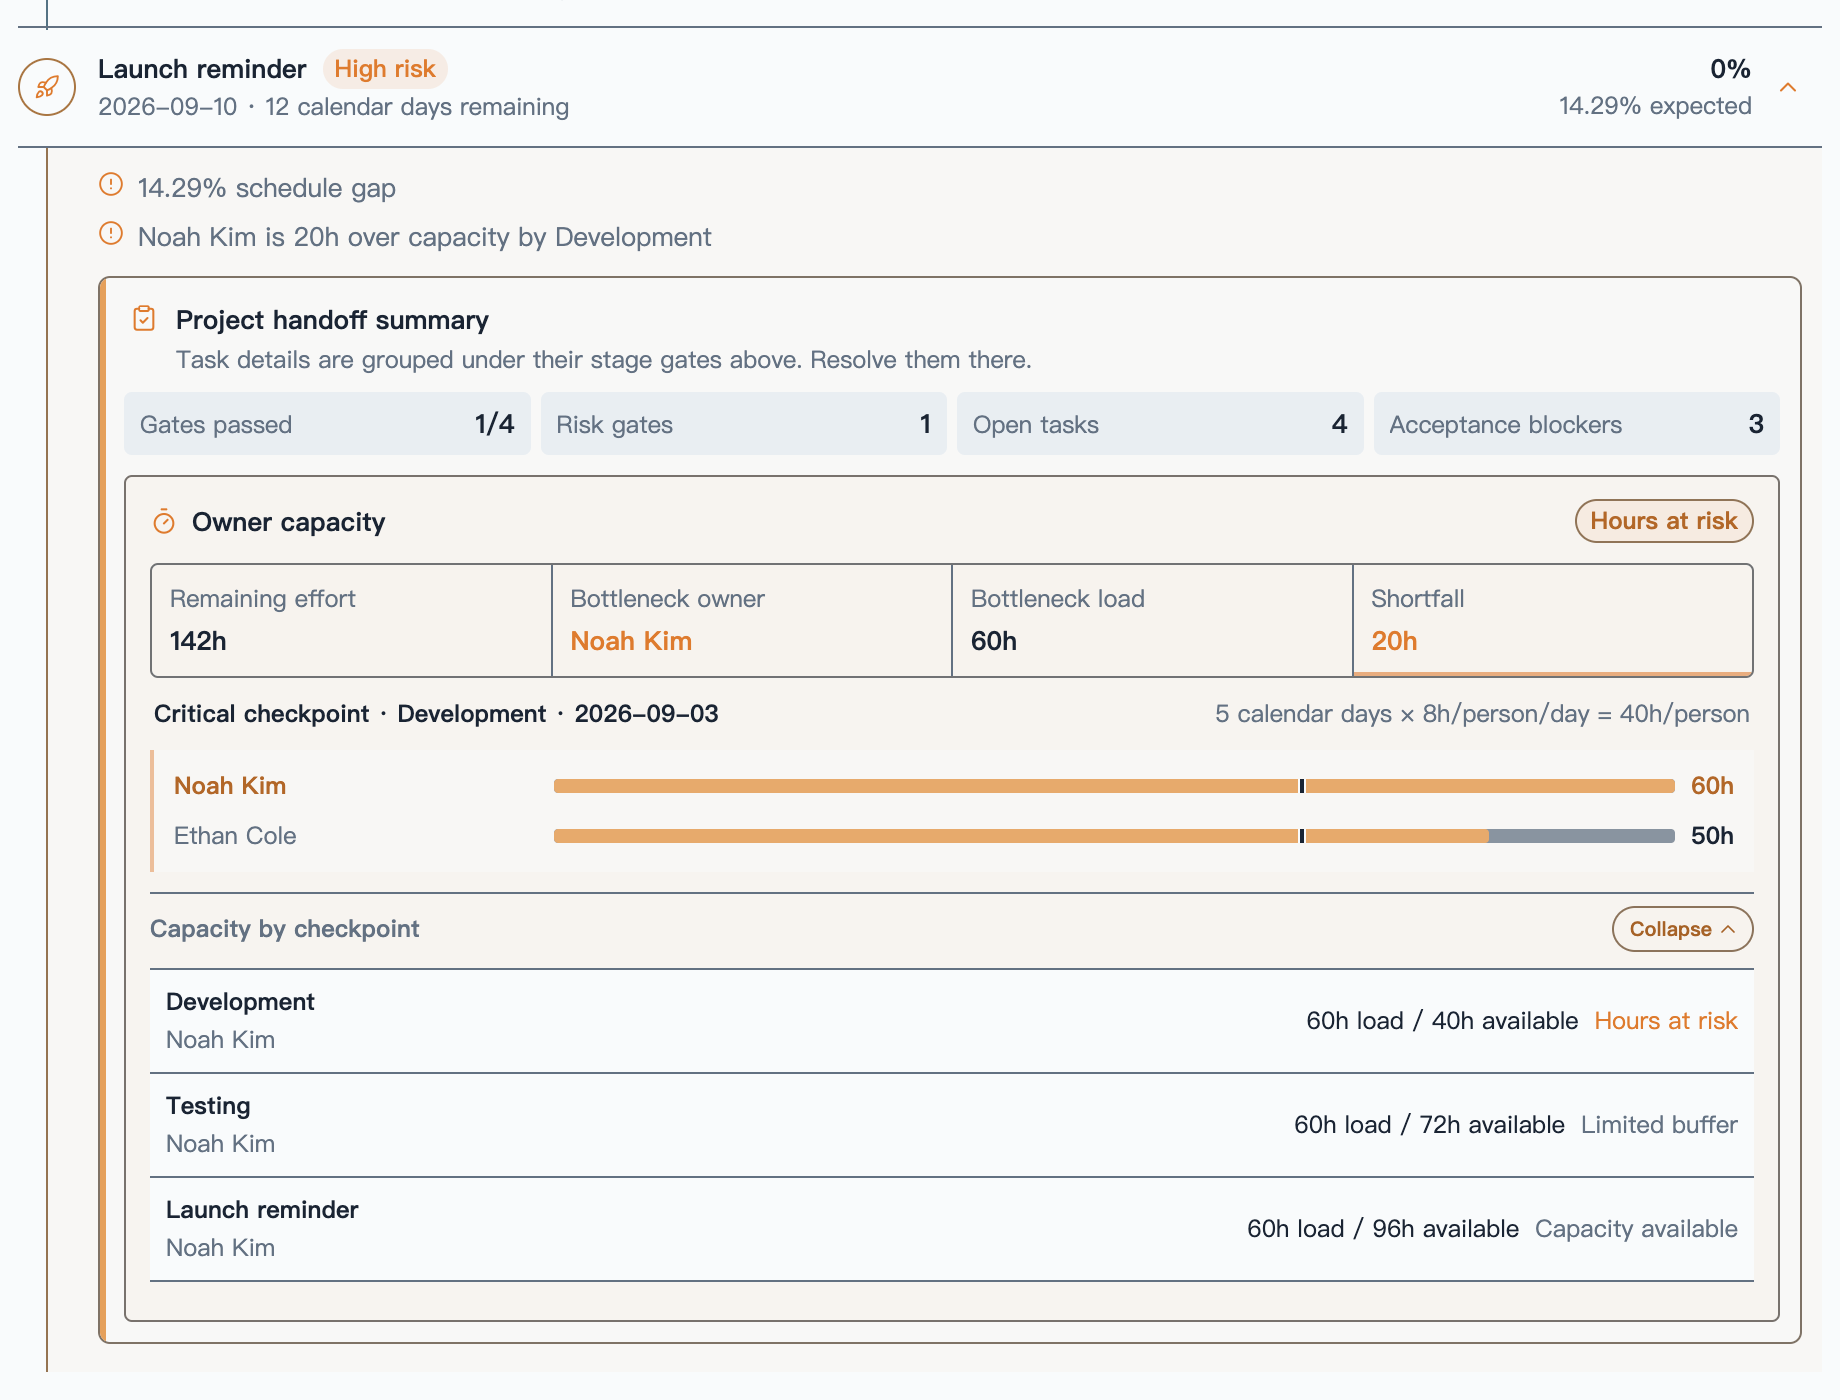Click the warning icon next to schedule gap
The image size is (1840, 1400).
(x=111, y=185)
